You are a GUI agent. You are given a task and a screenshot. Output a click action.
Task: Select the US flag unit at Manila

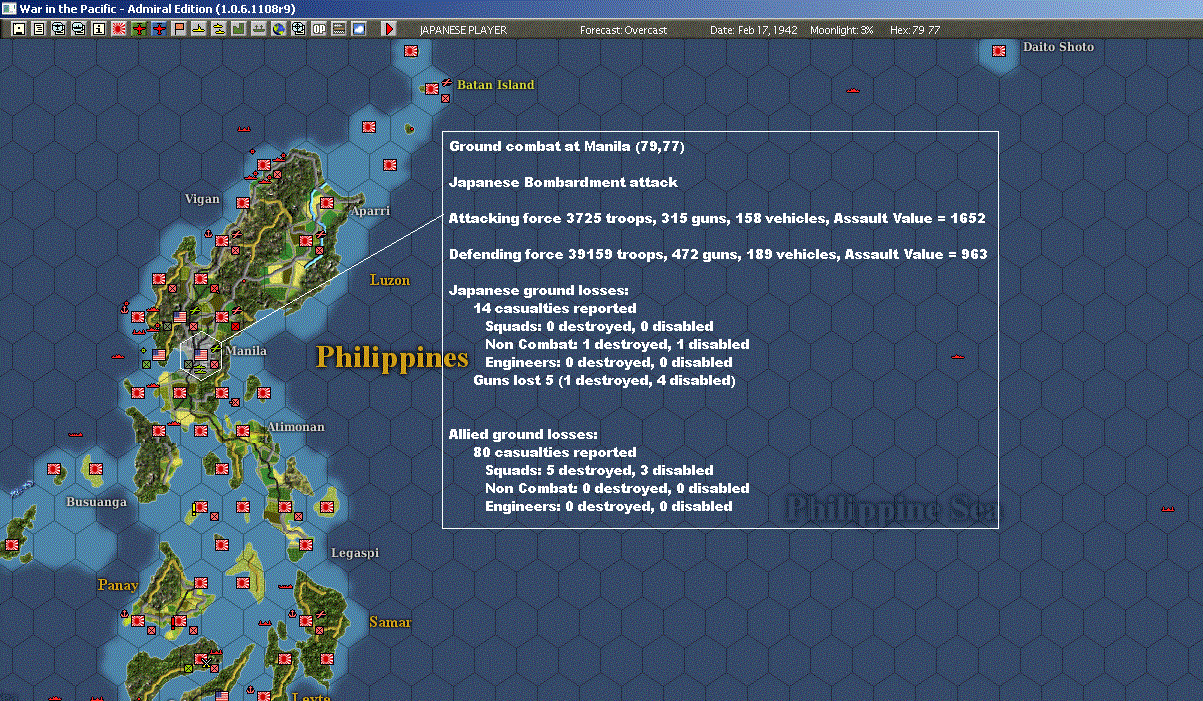click(x=201, y=354)
